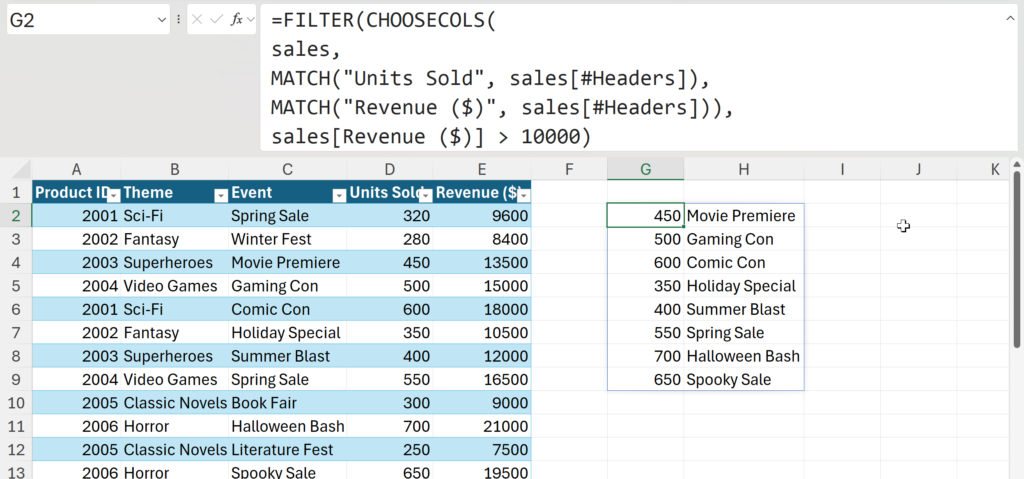Click cell containing Halloween Bash in column H
Image resolution: width=1024 pixels, height=479 pixels.
(x=743, y=356)
